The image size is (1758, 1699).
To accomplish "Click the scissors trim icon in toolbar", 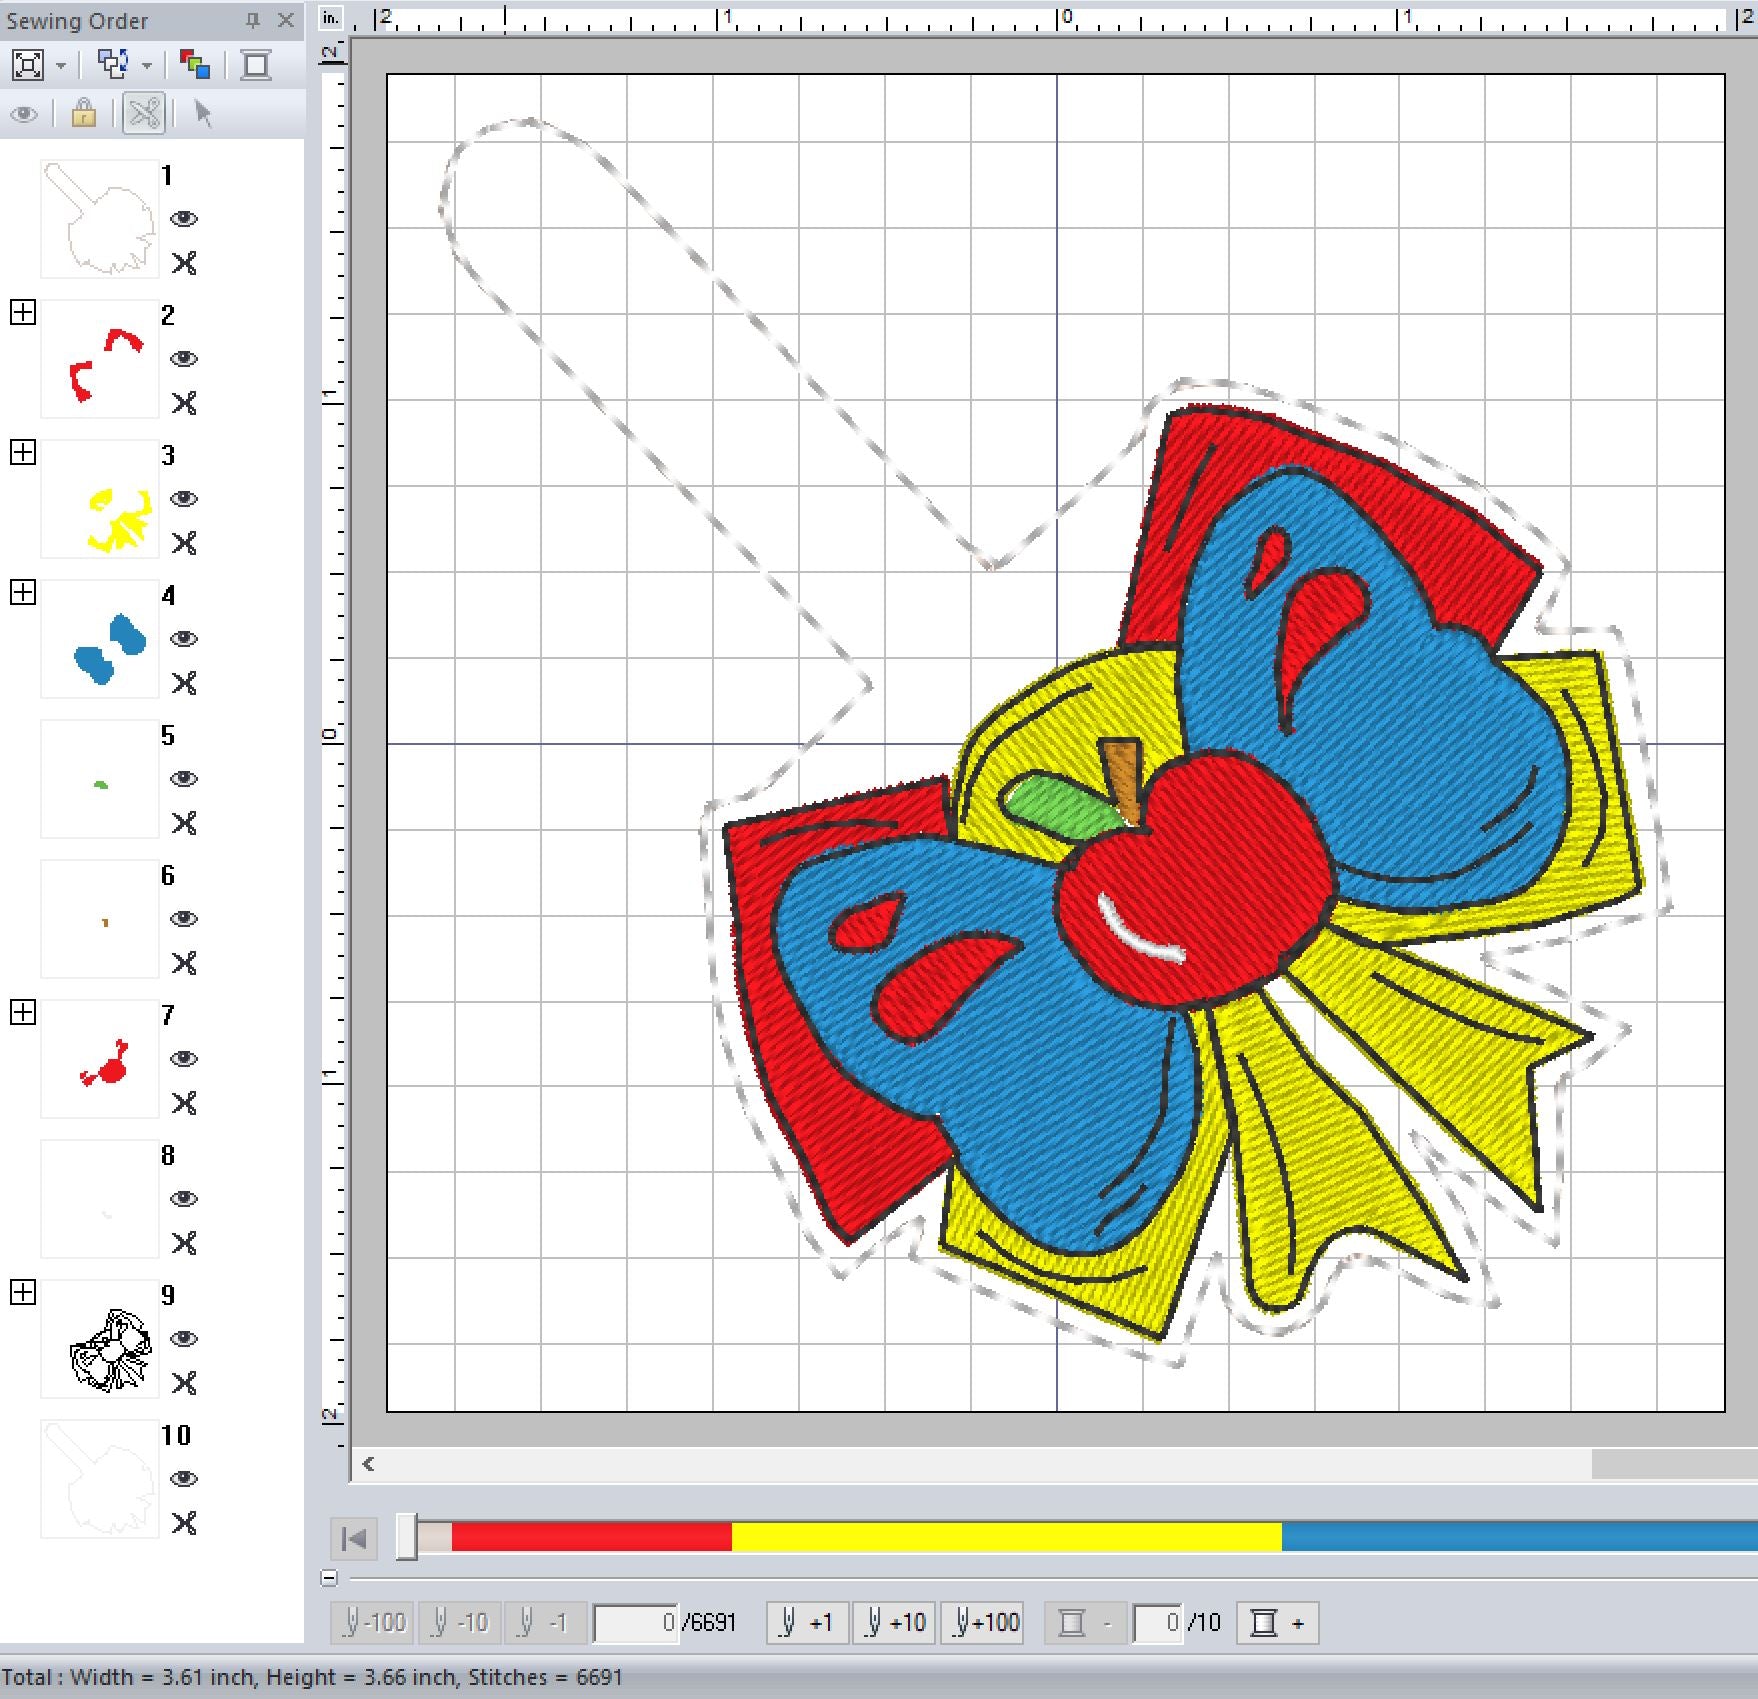I will tap(144, 114).
